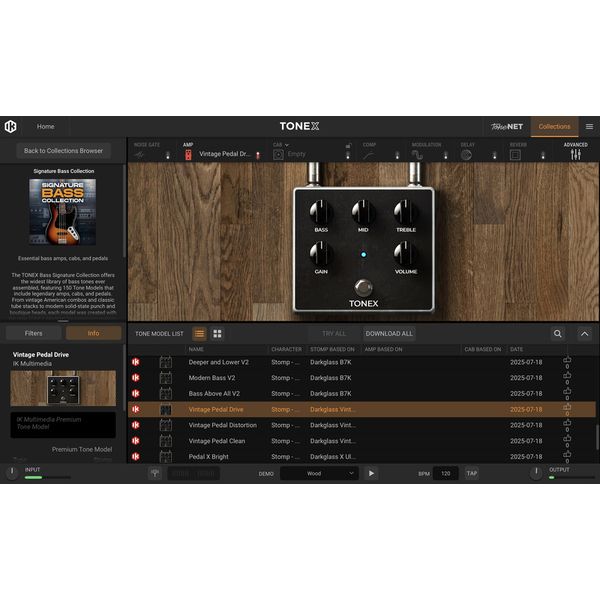Open the ADVANCED settings sliders icon
This screenshot has width=600, height=600.
pos(575,154)
